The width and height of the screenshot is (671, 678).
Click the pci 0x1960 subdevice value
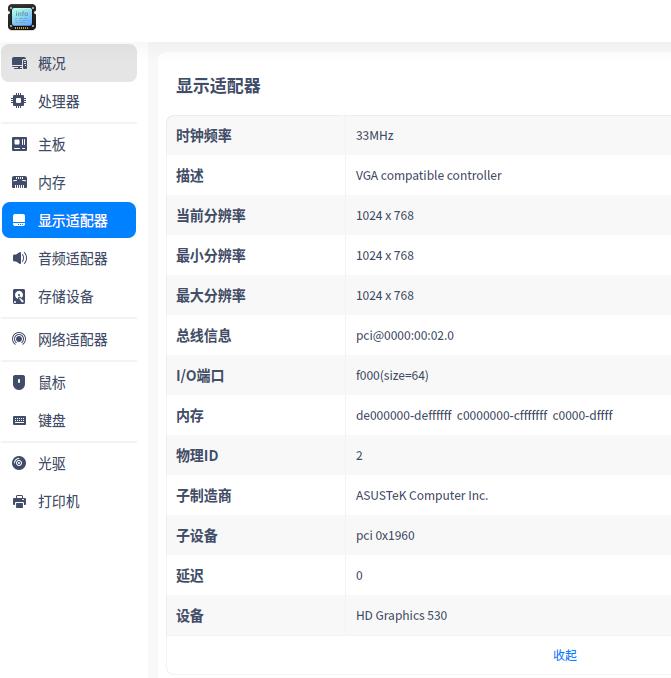point(385,535)
